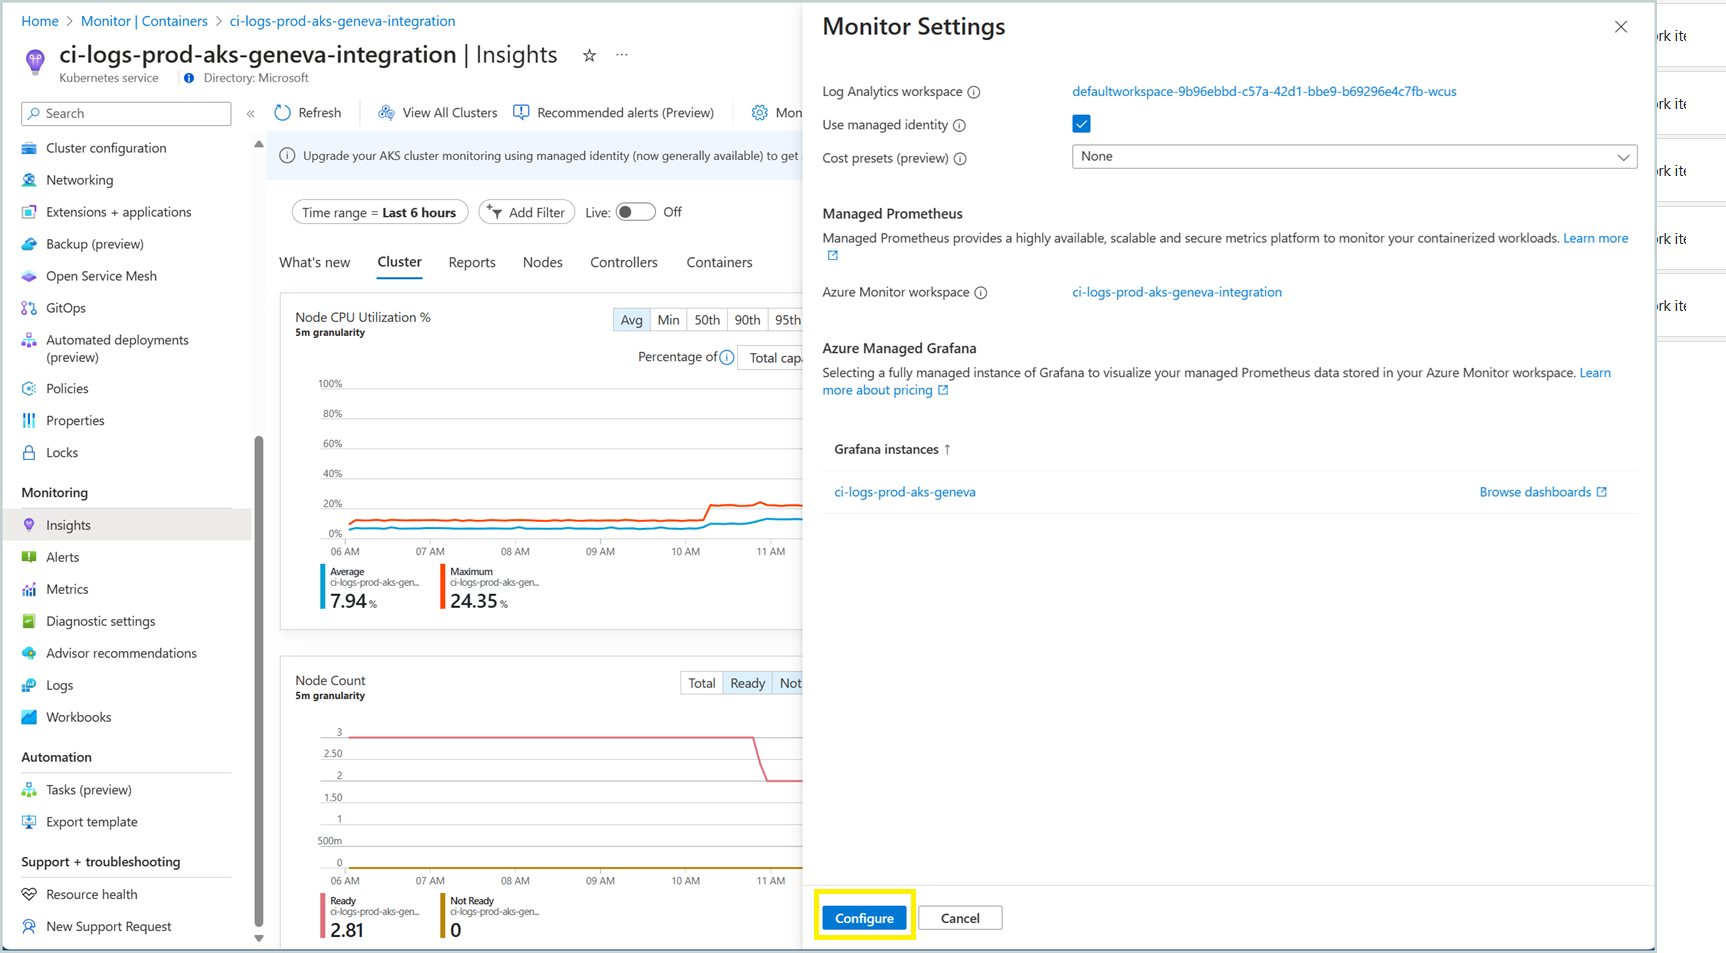Open Azure Monitor workspace ci-logs-prod-aks-geneva-integration link
Image resolution: width=1726 pixels, height=953 pixels.
(1177, 292)
